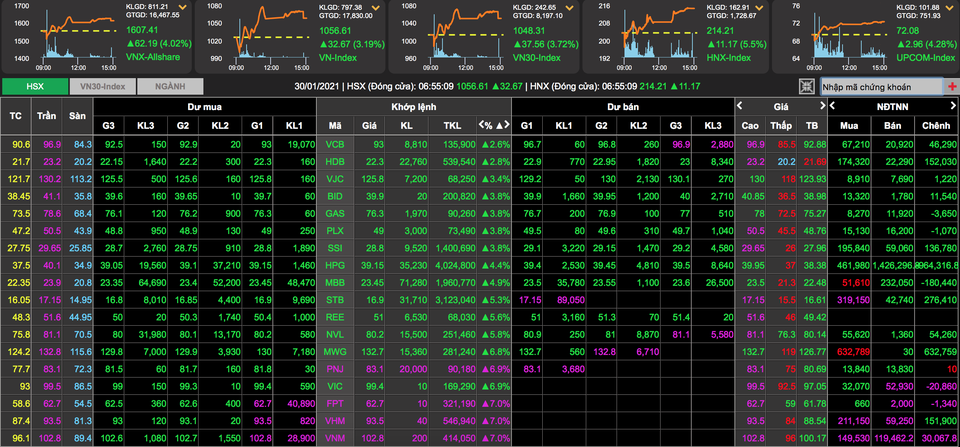Select VN-Index value 1056.61 on card

pyautogui.click(x=336, y=30)
